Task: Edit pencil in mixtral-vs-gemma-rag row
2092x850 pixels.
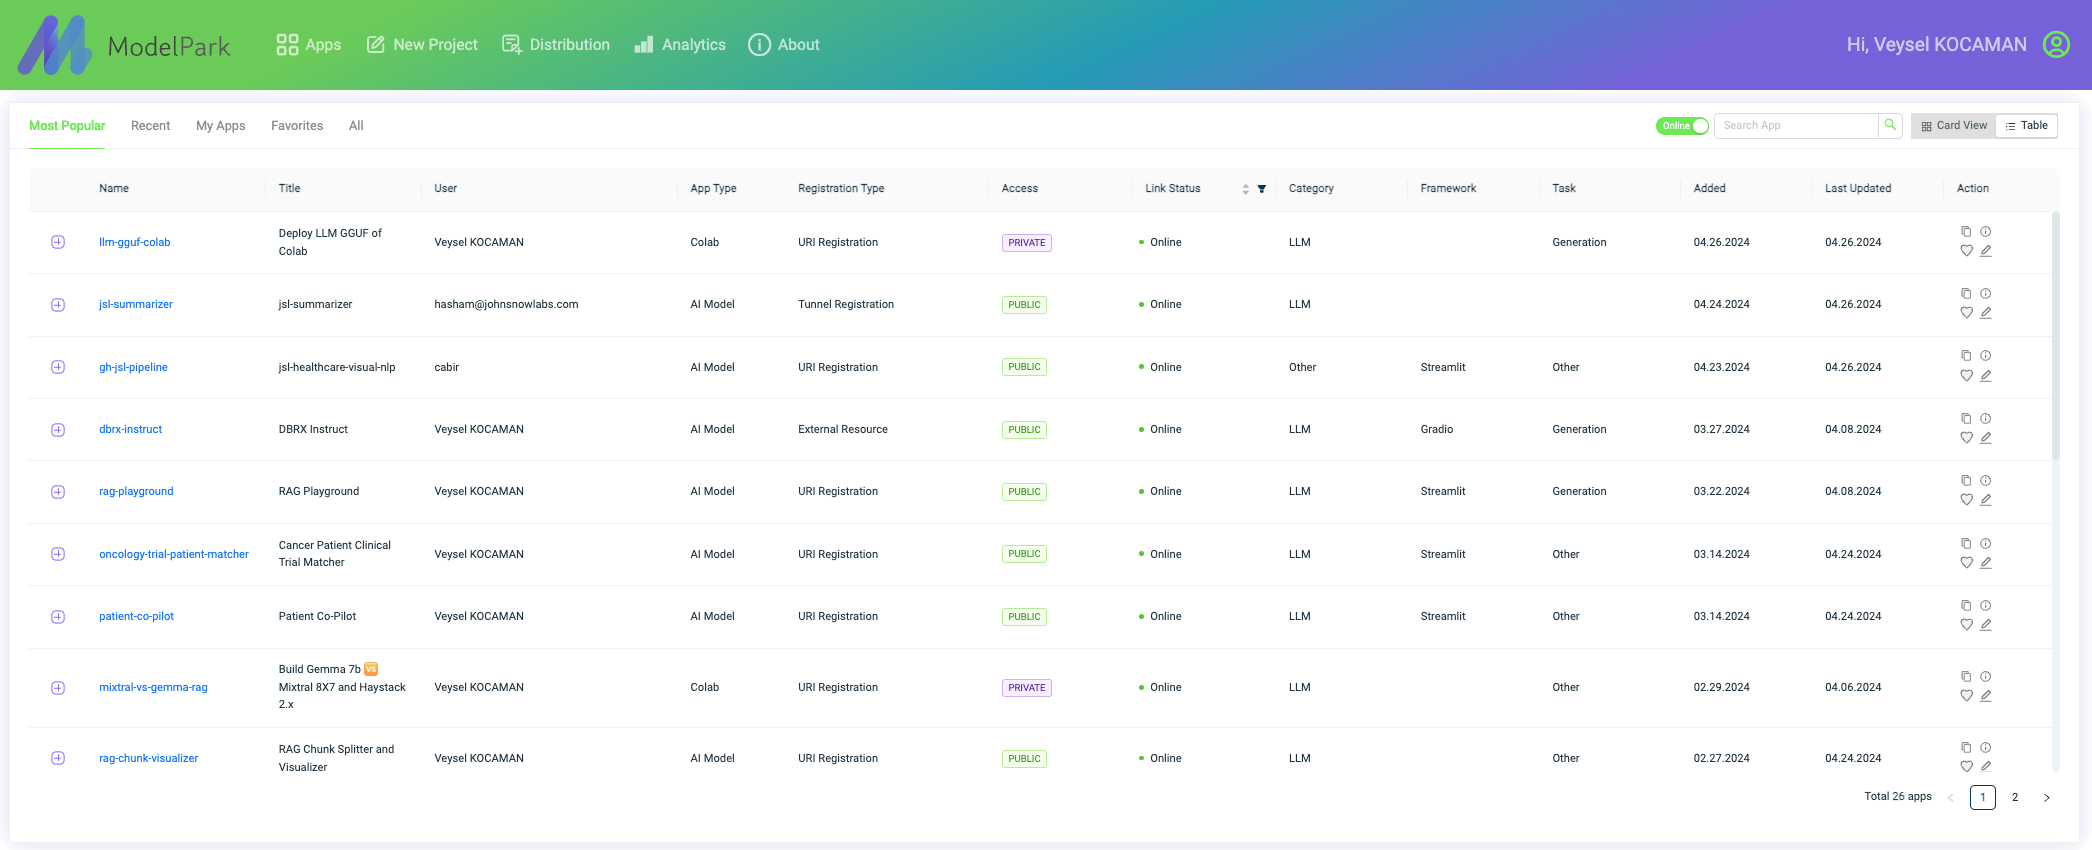Action: coord(1986,696)
